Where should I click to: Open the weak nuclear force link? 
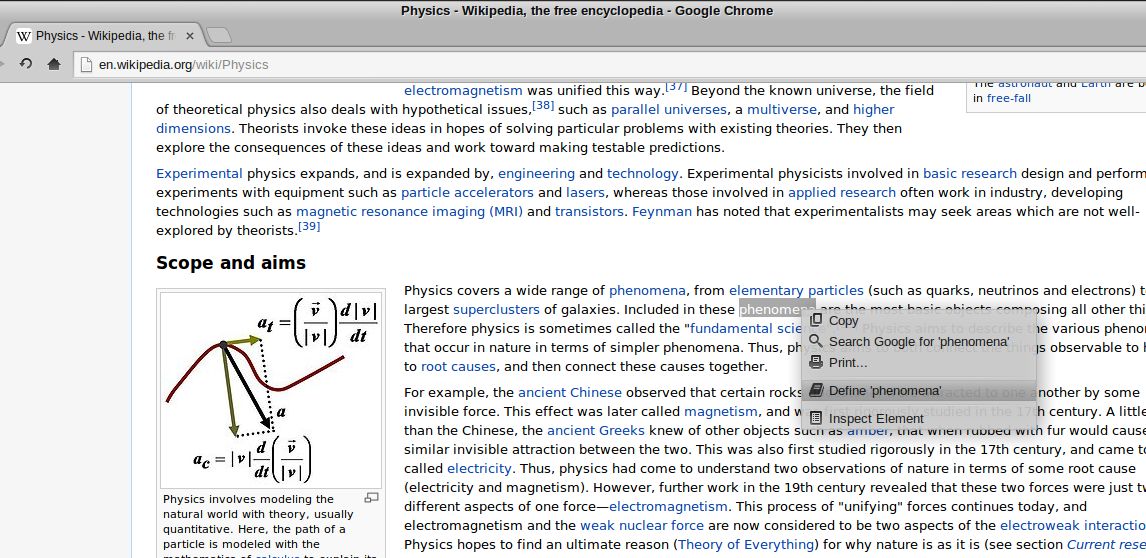[642, 525]
